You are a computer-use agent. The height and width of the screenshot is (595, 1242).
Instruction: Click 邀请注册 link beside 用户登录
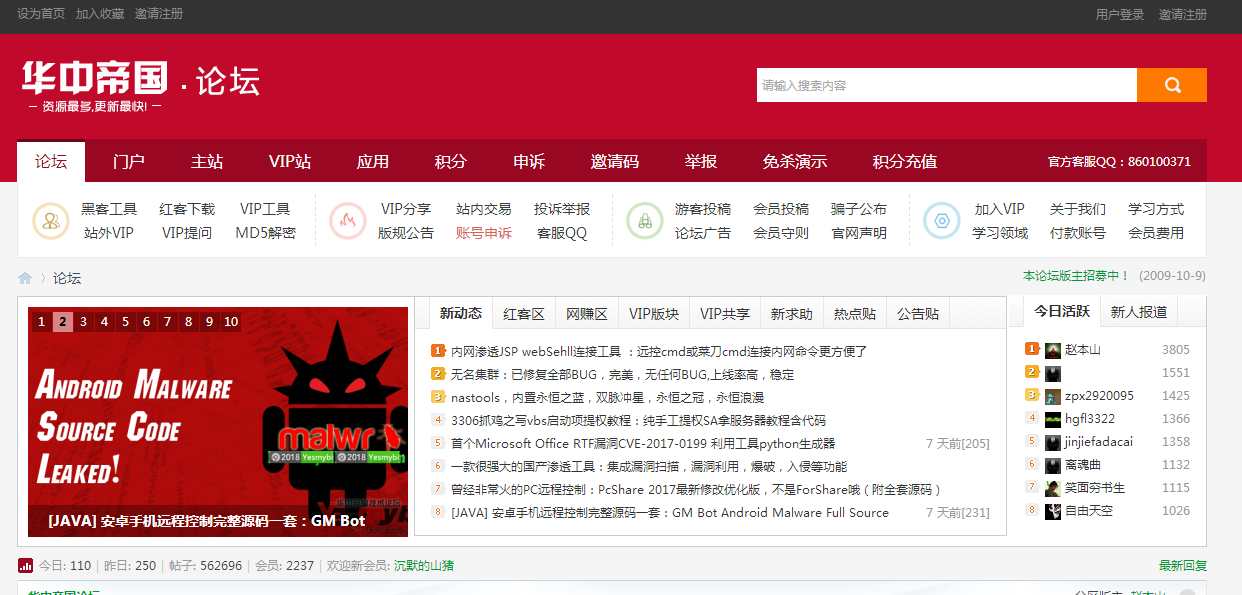[x=1183, y=14]
